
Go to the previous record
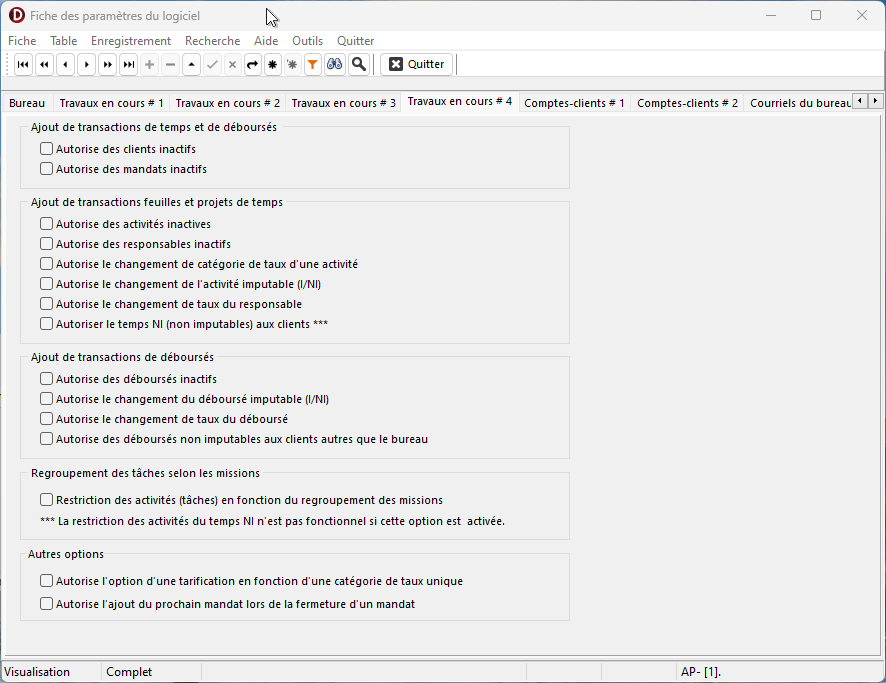click(66, 64)
